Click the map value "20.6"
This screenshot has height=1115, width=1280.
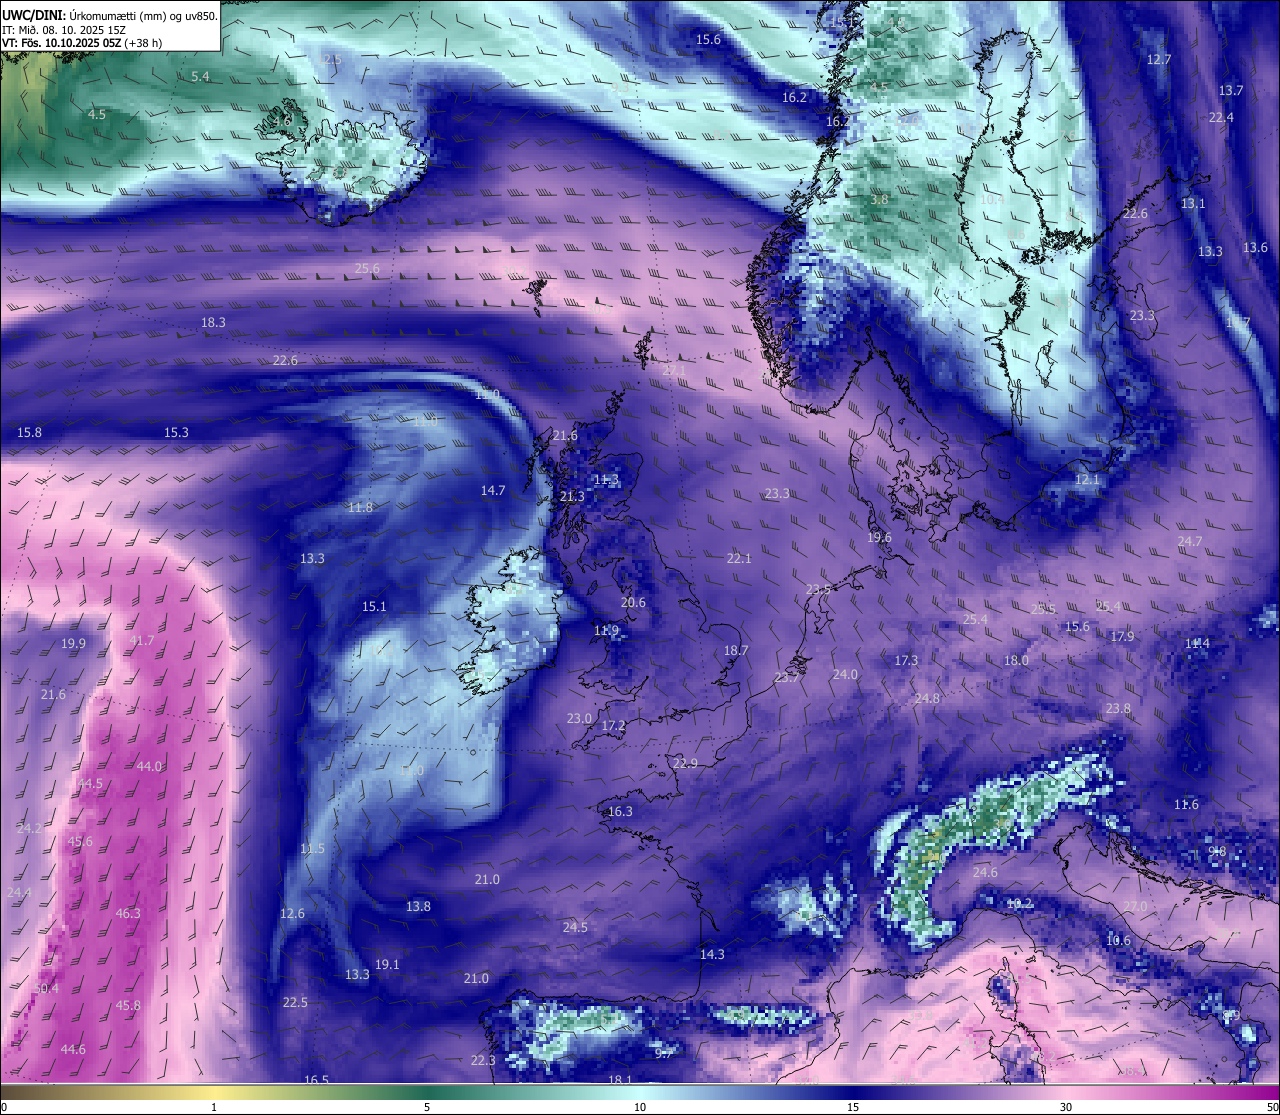click(x=633, y=603)
